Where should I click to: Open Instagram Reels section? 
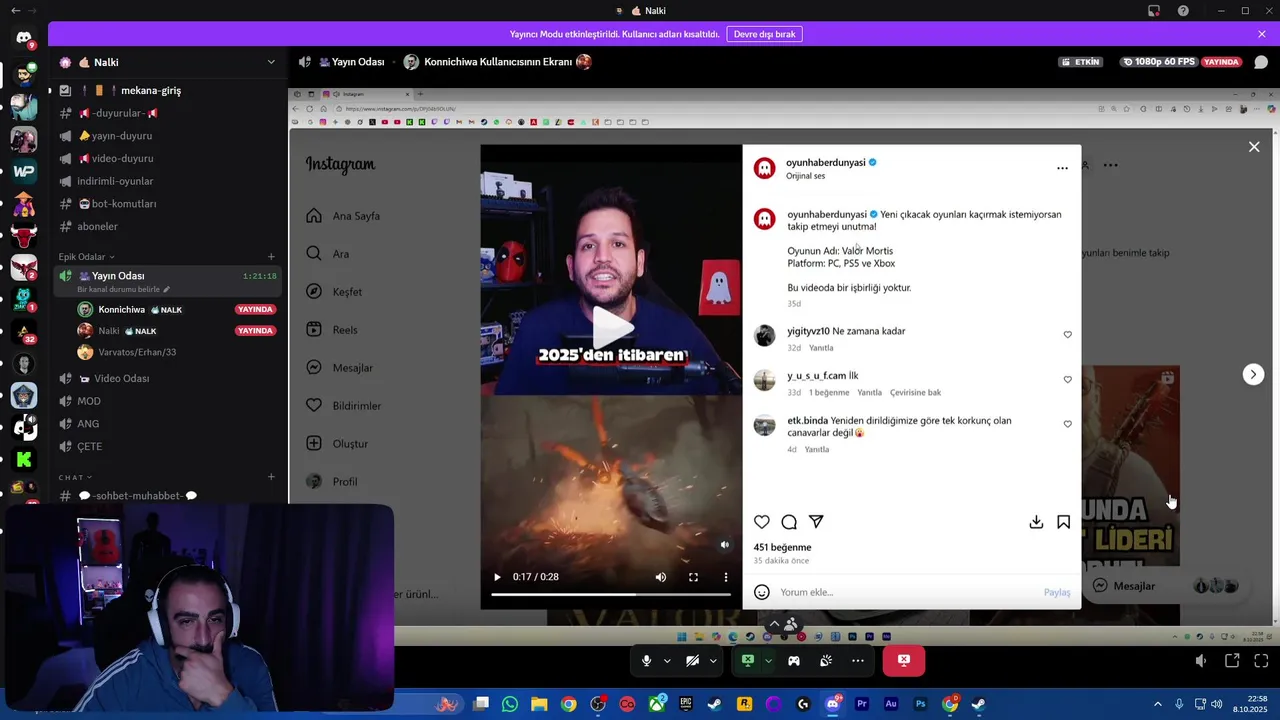[x=333, y=330]
